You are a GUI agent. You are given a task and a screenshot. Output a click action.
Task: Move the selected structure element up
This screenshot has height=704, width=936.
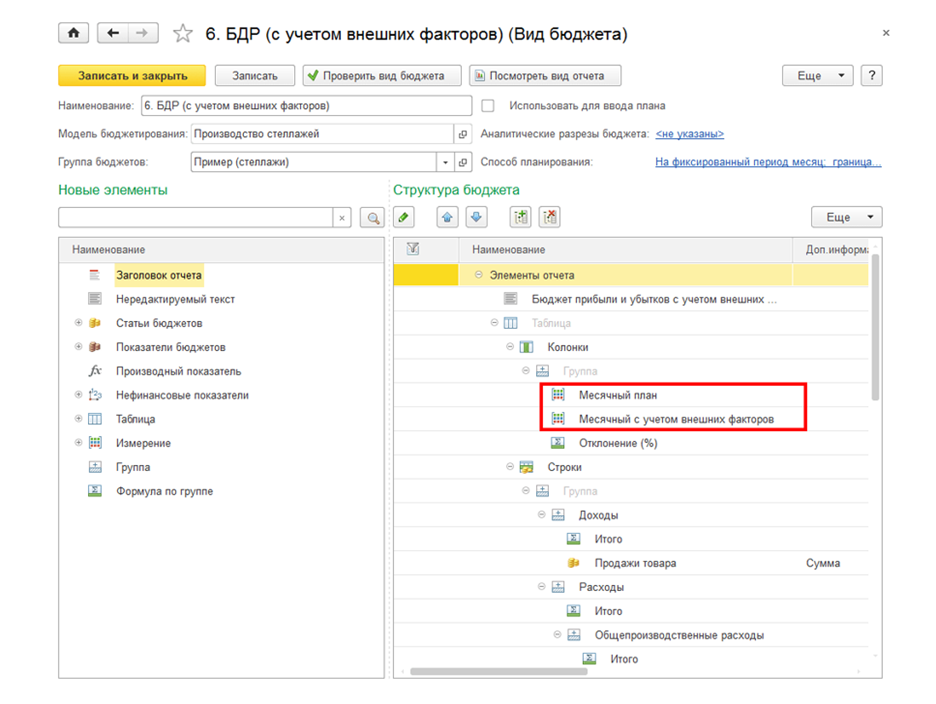447,217
